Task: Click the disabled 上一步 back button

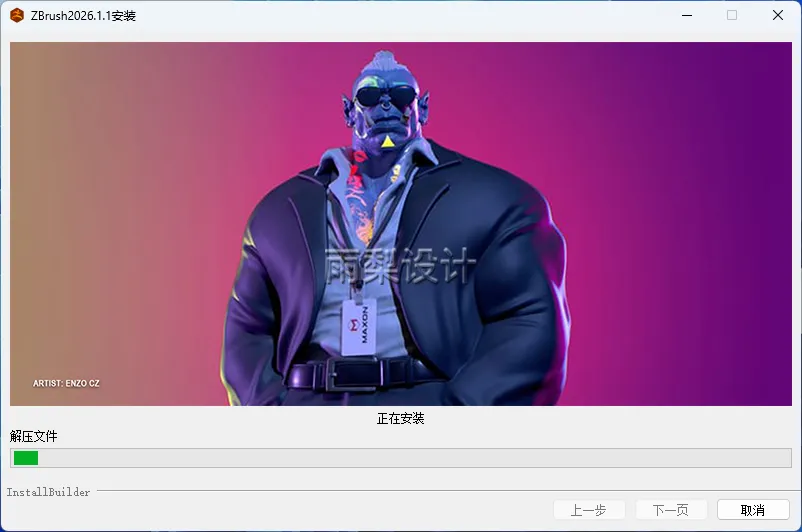Action: [589, 510]
